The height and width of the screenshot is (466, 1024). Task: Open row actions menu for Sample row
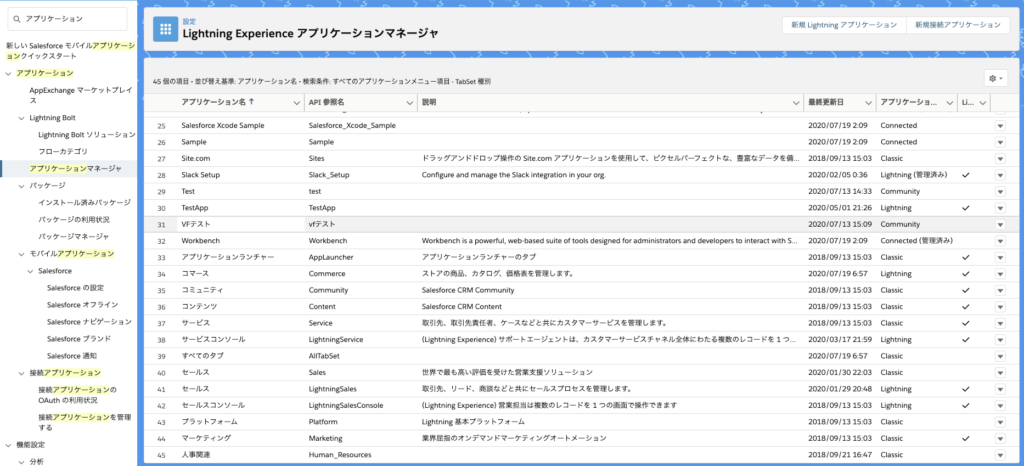tap(1000, 142)
